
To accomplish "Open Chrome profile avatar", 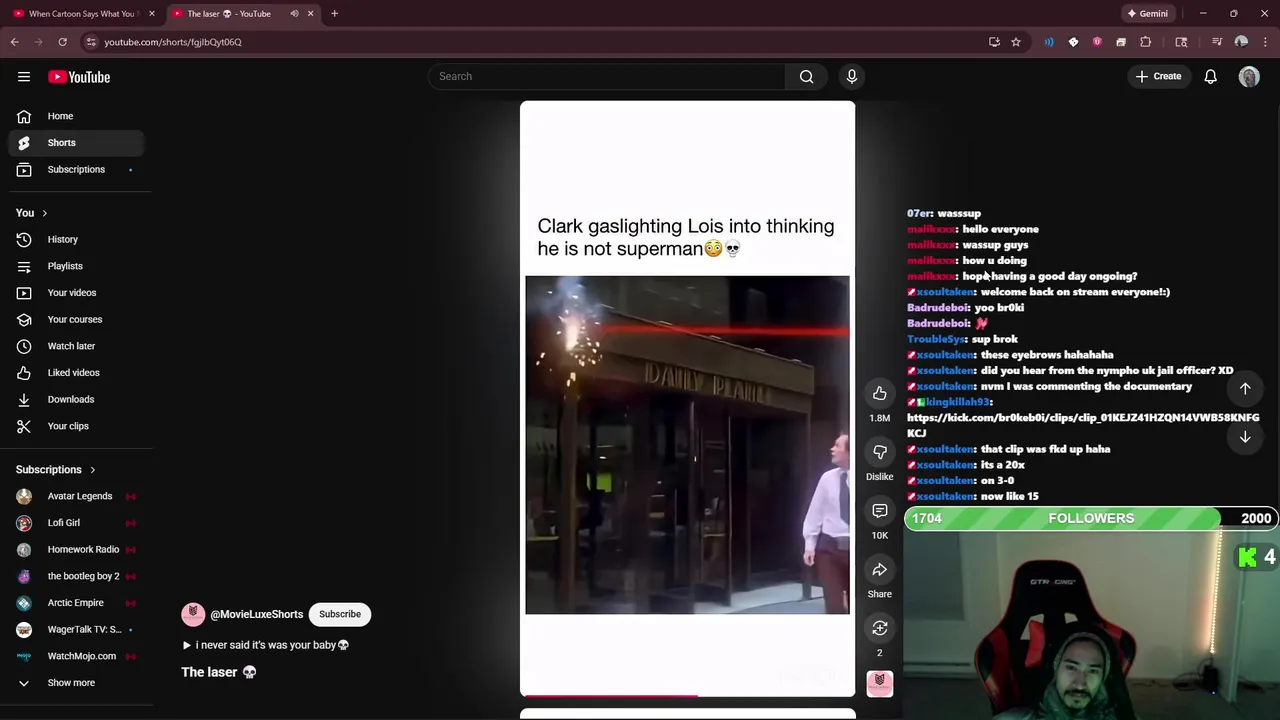I will 1241,42.
